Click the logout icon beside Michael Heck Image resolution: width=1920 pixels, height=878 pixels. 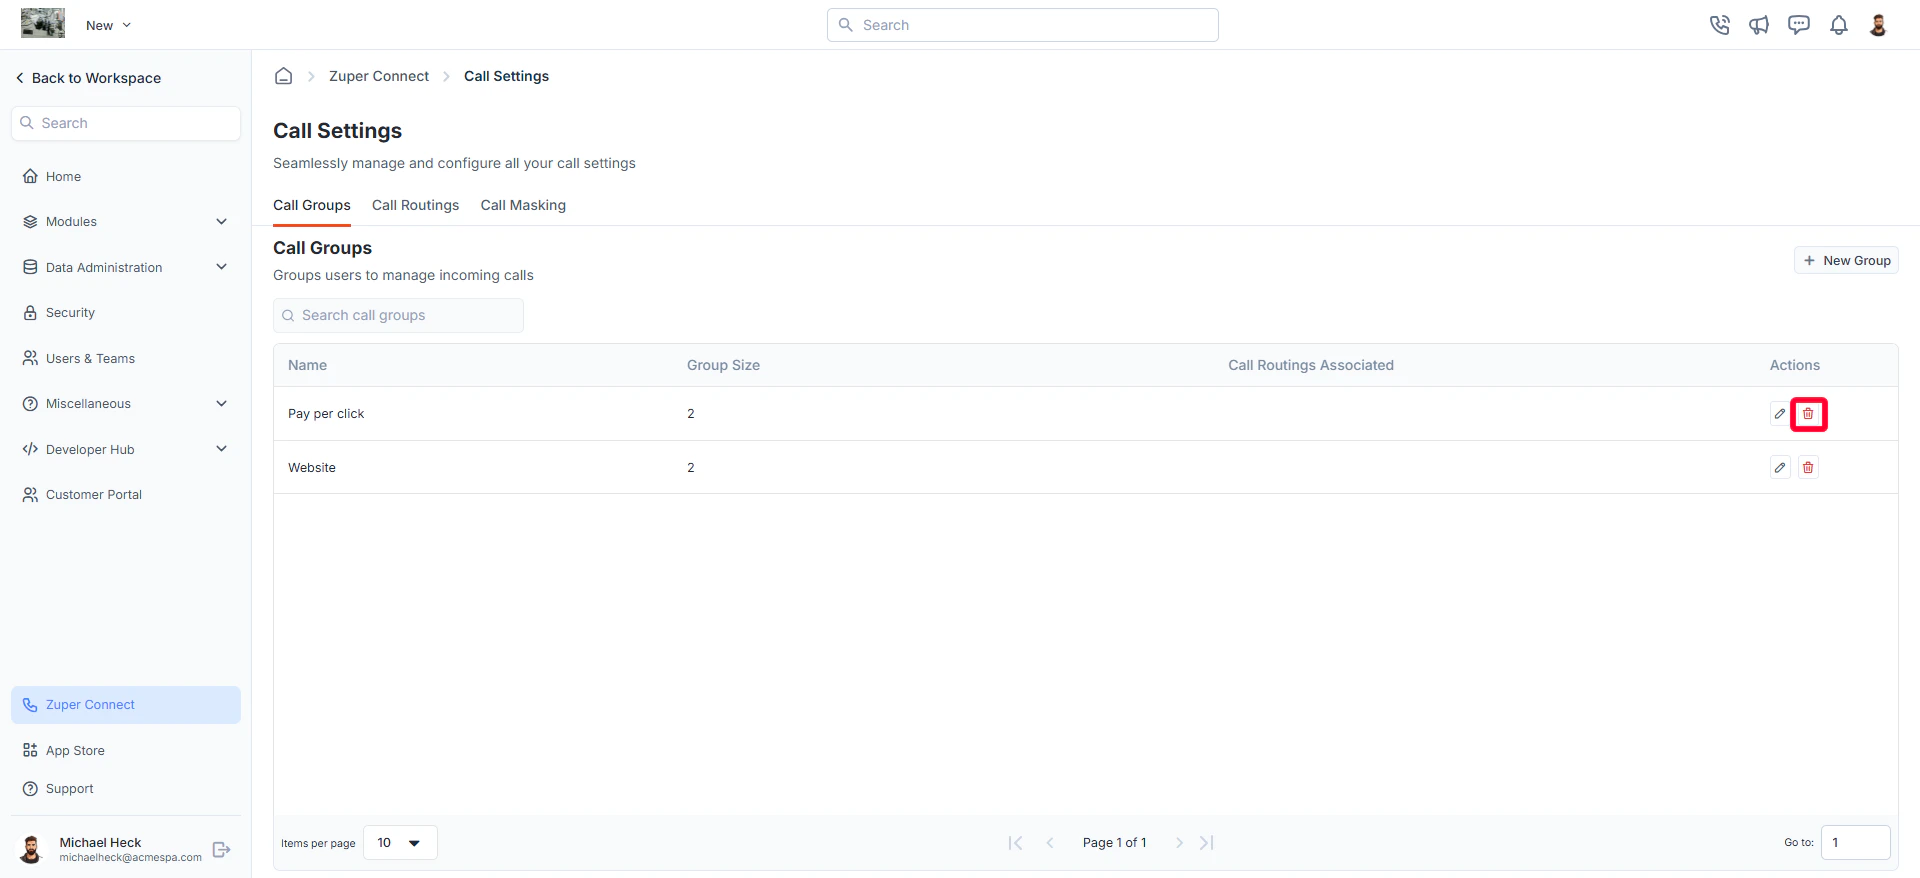tap(222, 850)
